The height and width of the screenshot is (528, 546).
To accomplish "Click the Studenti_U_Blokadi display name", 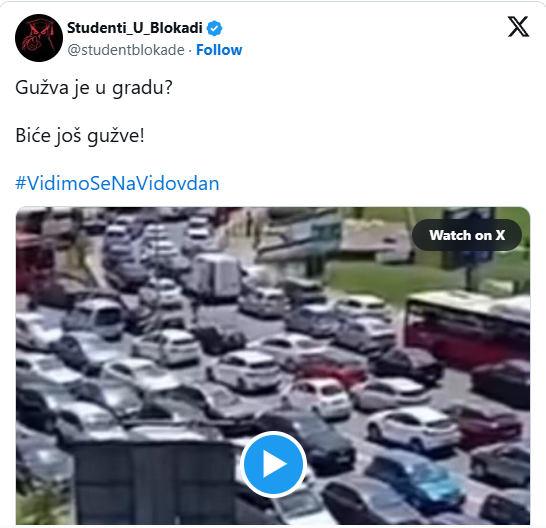I will click(135, 28).
